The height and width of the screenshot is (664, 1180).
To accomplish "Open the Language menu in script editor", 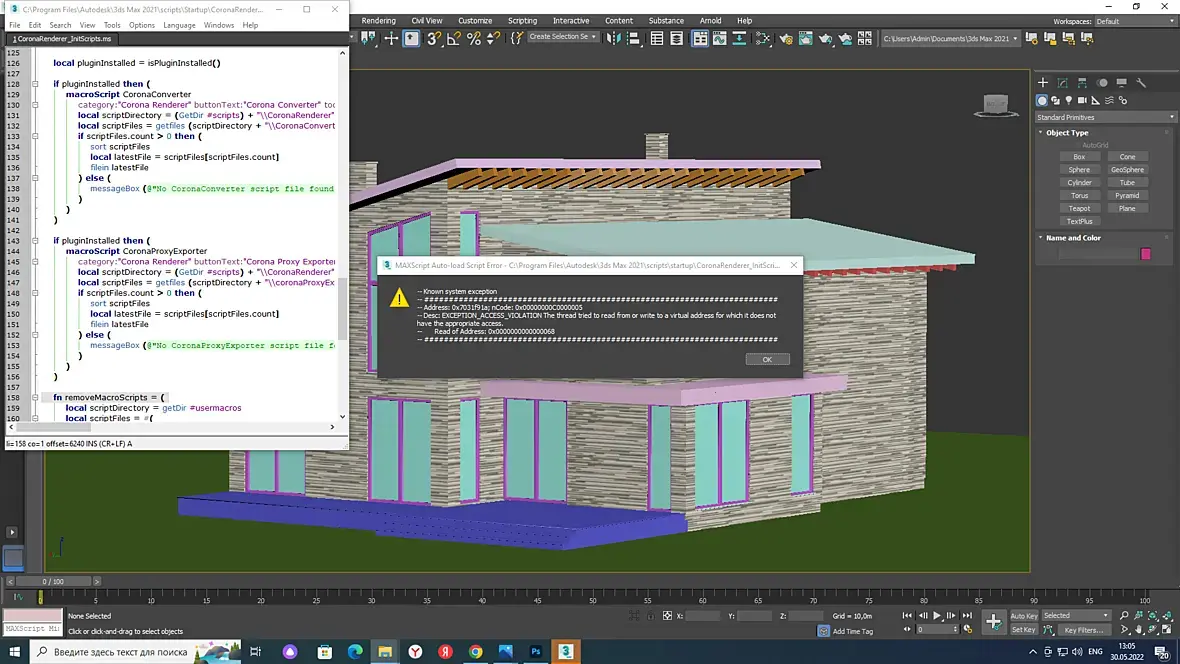I will [179, 25].
